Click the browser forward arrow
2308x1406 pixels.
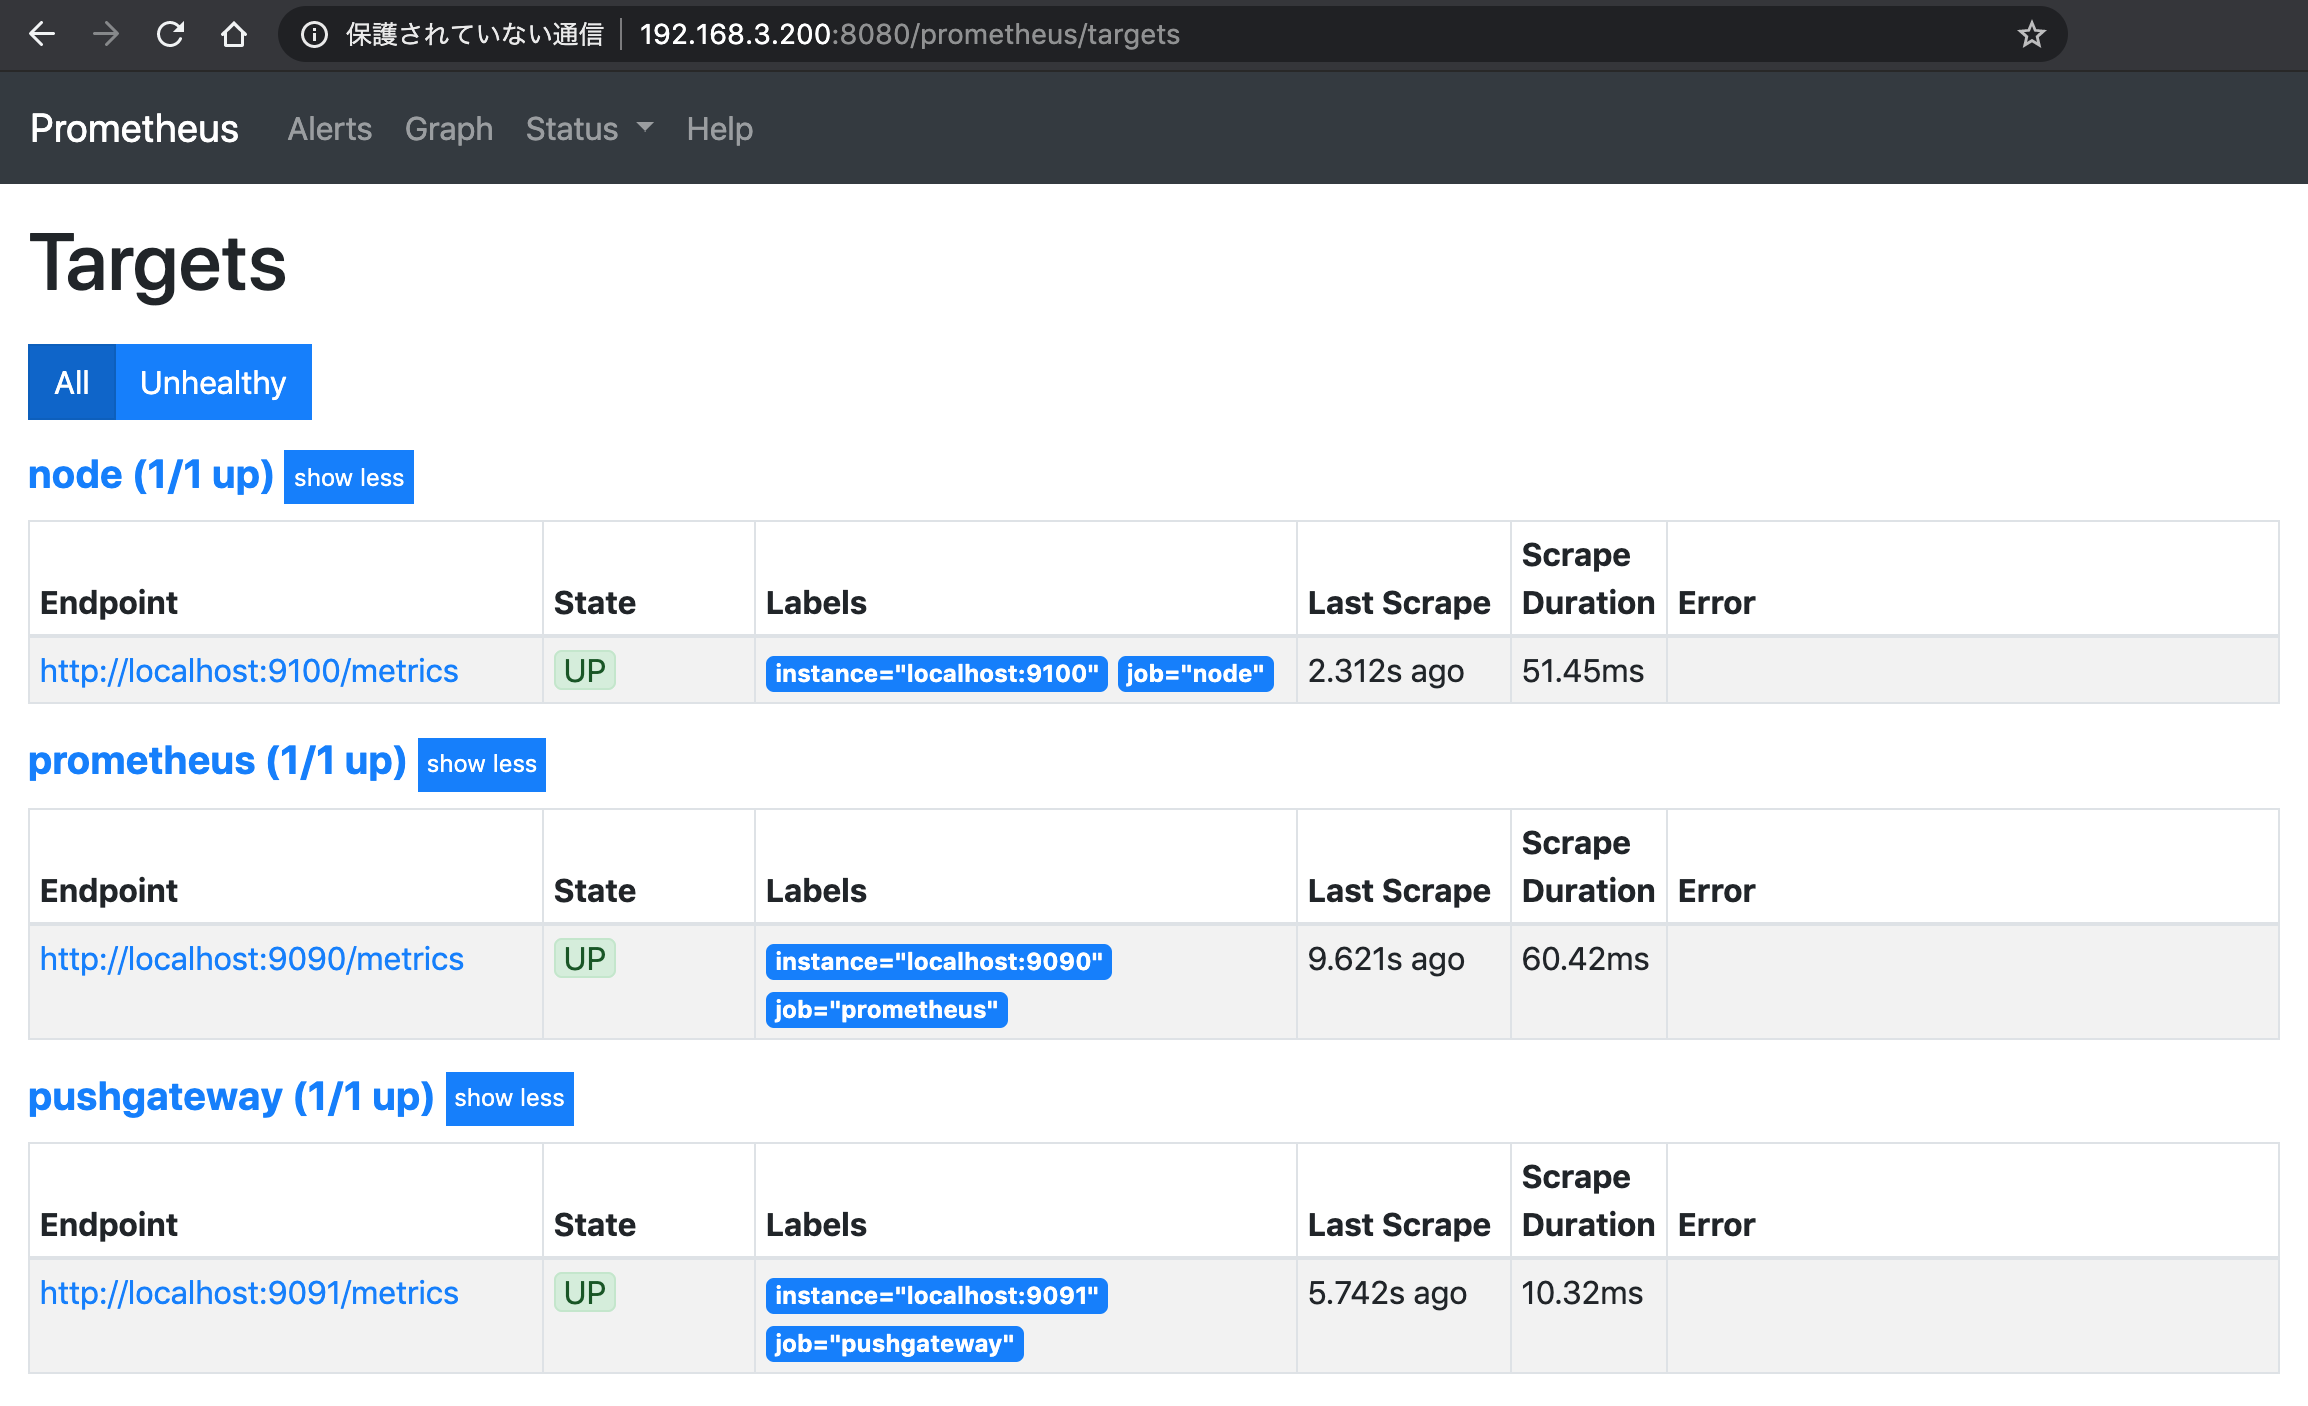(x=106, y=34)
